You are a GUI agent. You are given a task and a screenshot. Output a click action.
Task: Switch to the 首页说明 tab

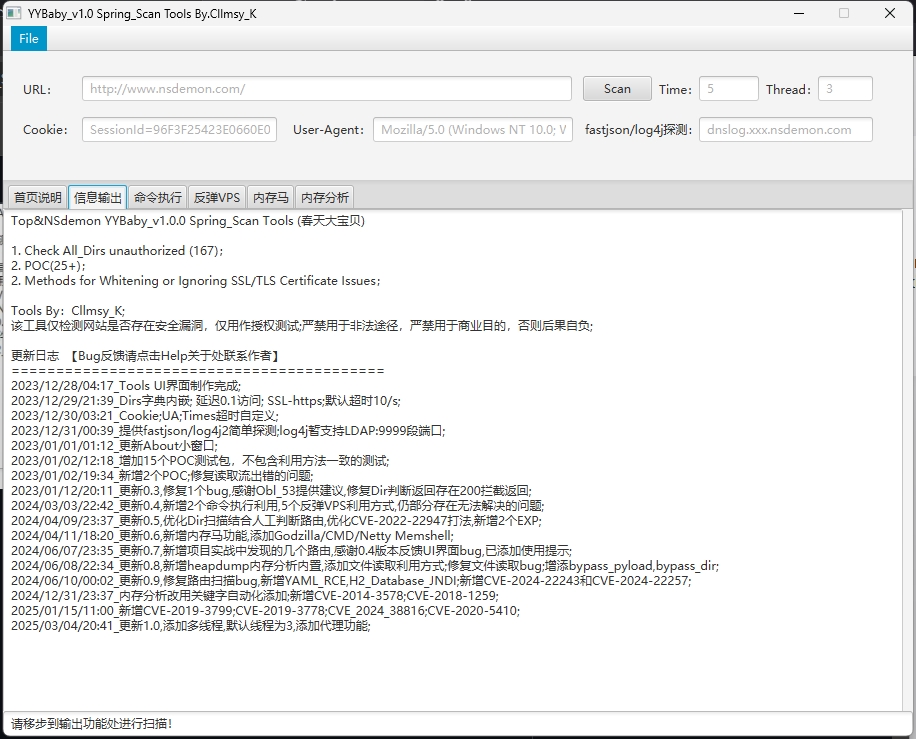[38, 197]
